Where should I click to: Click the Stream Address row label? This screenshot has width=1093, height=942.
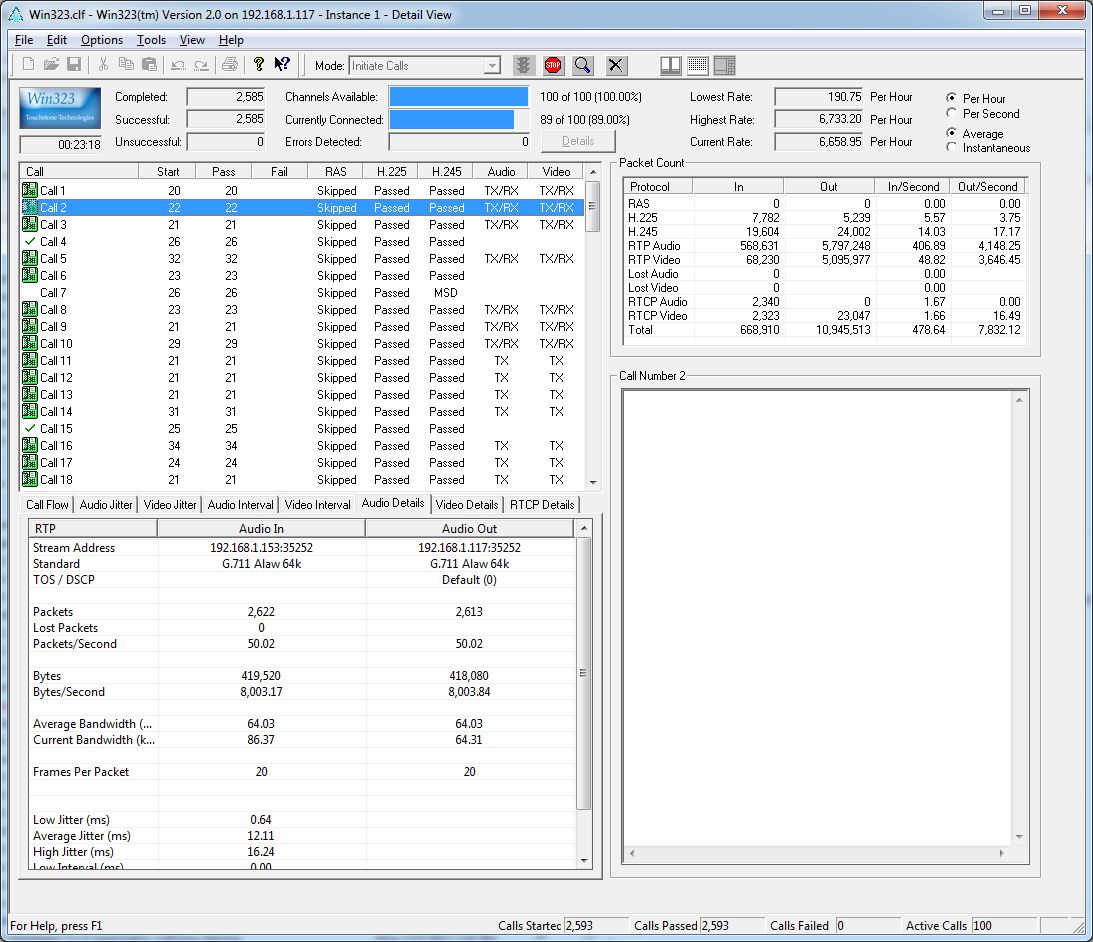[x=74, y=547]
